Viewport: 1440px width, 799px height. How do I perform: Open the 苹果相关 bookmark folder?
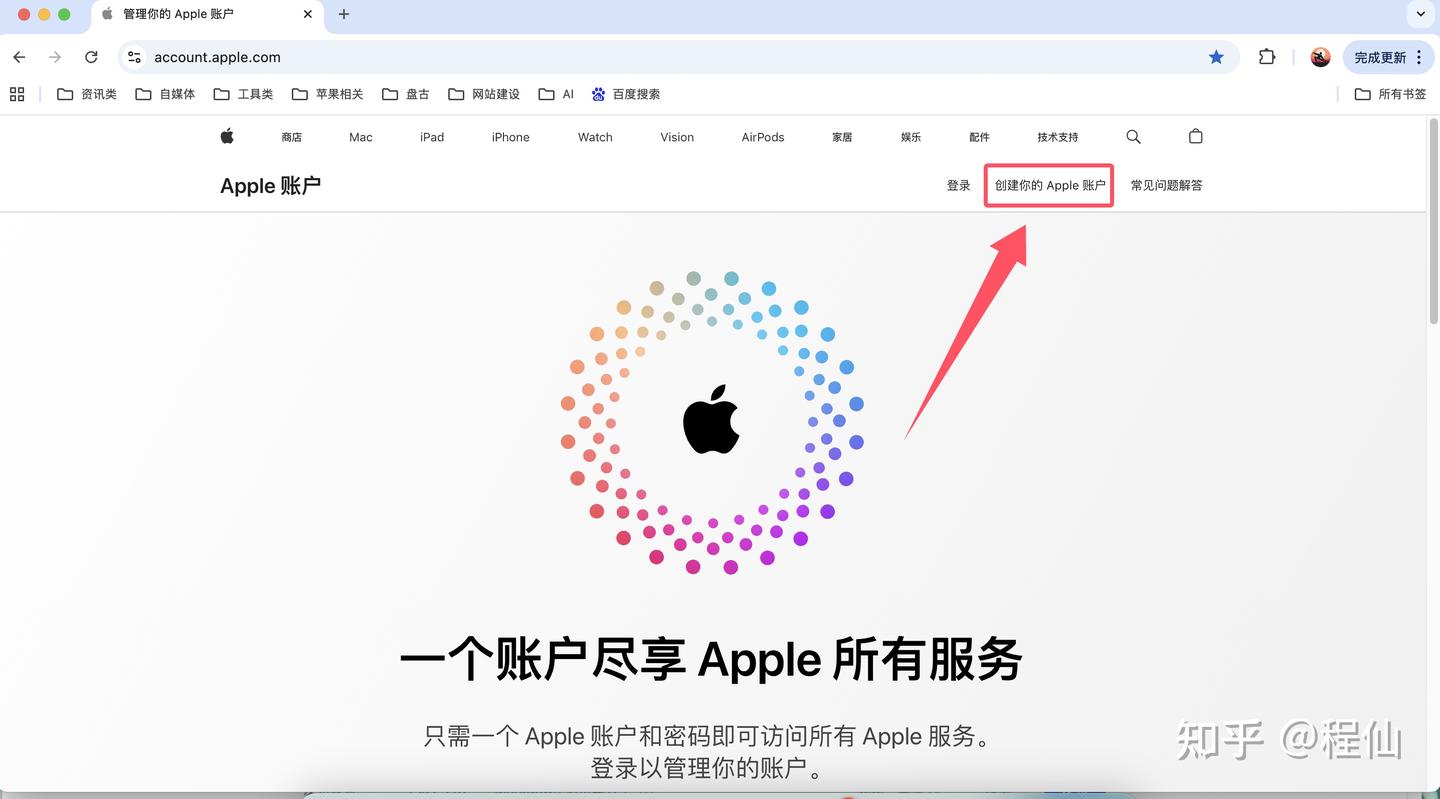[327, 94]
